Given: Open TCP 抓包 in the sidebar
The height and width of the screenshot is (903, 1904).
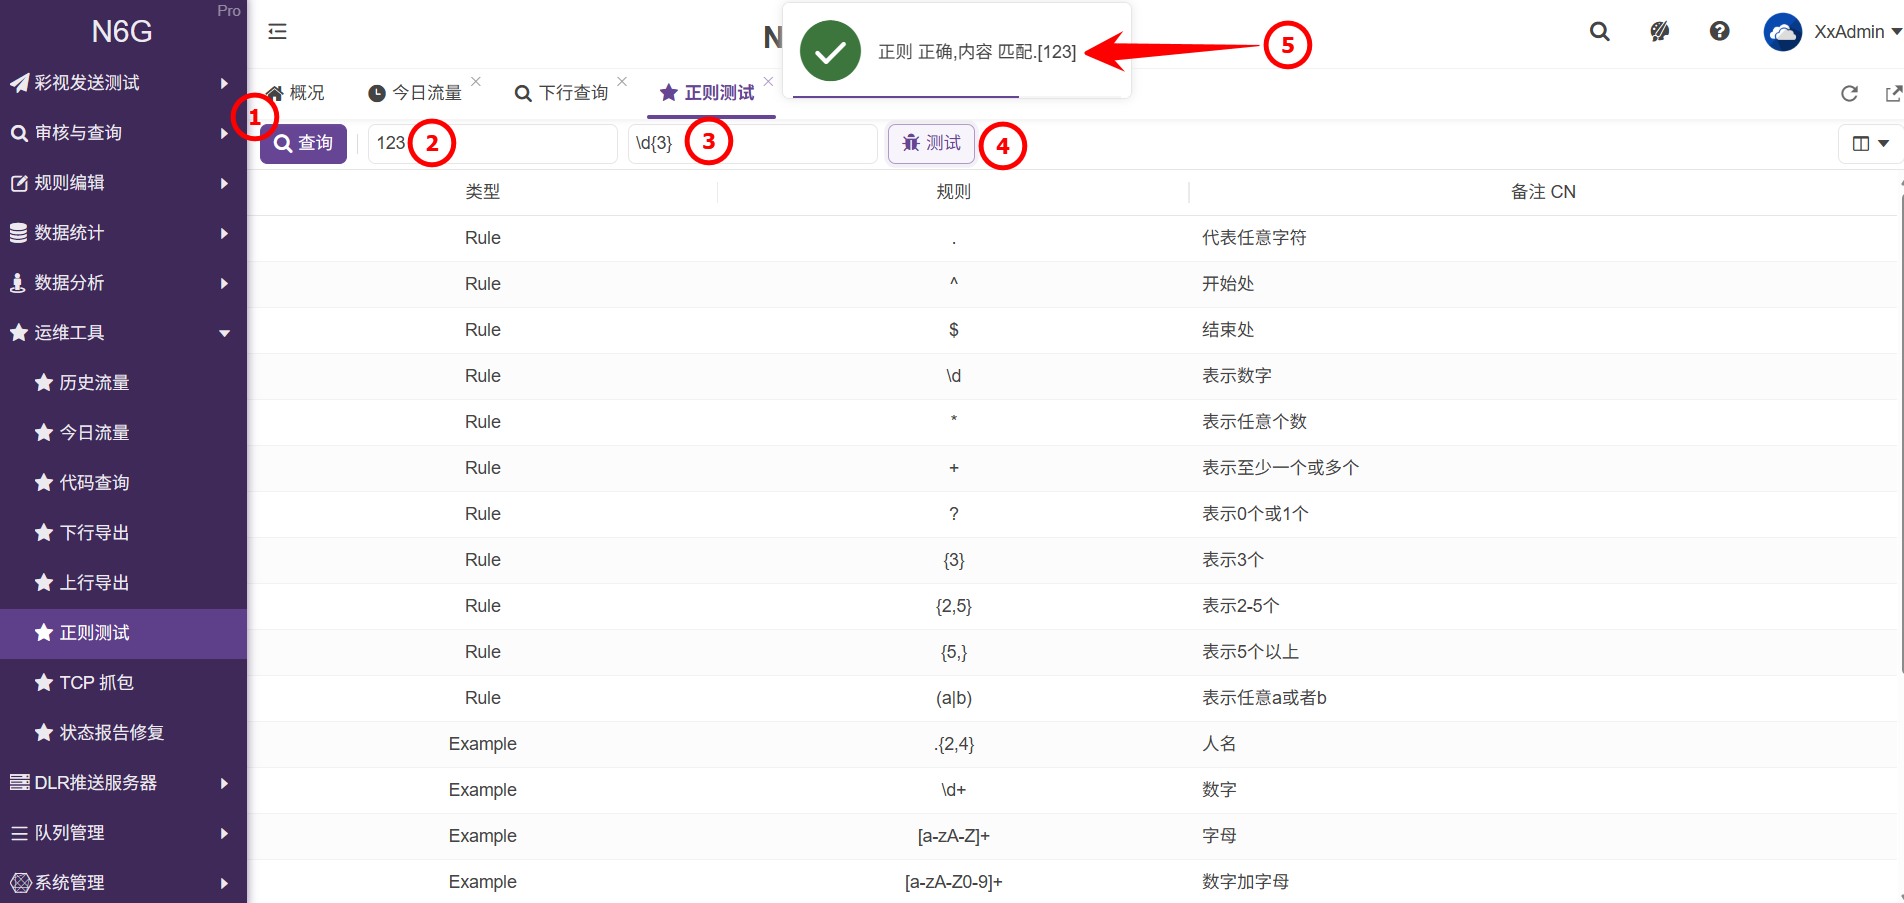Looking at the screenshot, I should click(97, 683).
